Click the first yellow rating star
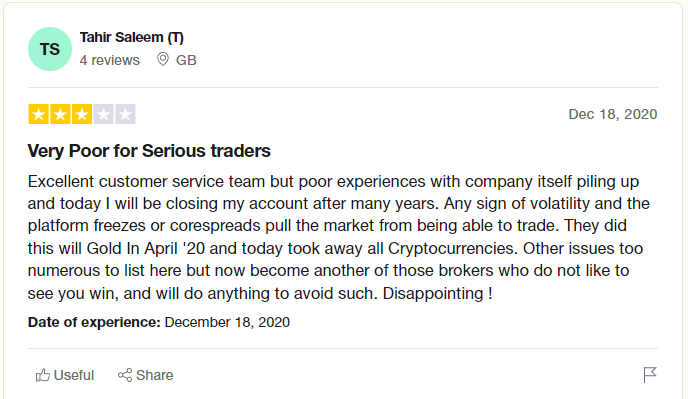 pyautogui.click(x=39, y=115)
